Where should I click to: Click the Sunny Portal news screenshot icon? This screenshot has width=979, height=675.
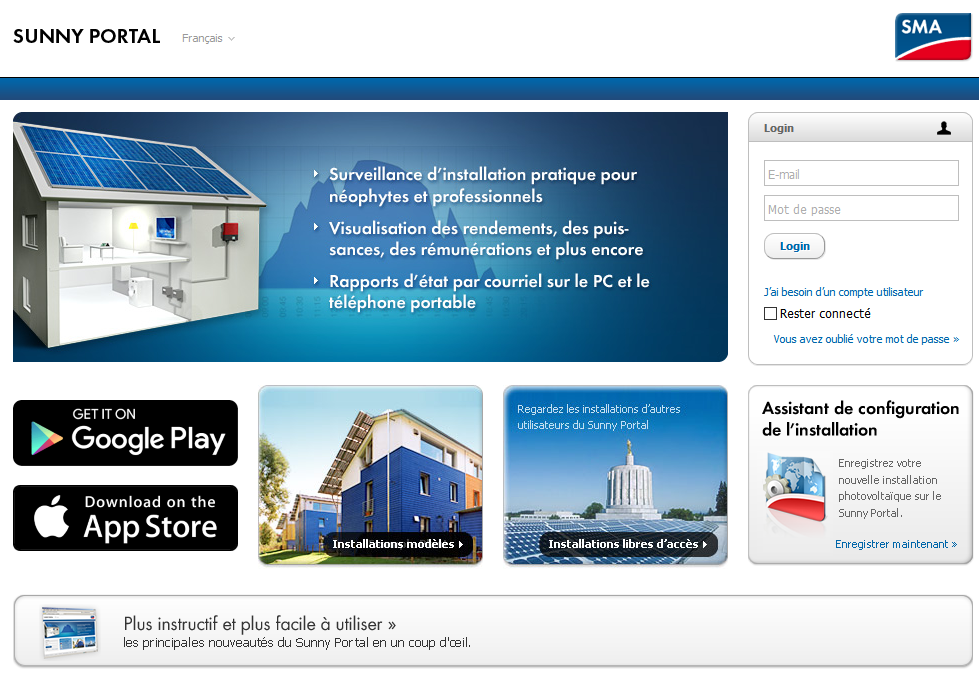tap(70, 631)
